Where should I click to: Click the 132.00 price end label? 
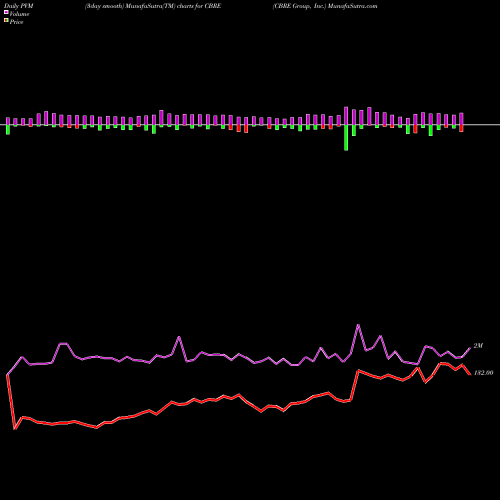[483, 373]
